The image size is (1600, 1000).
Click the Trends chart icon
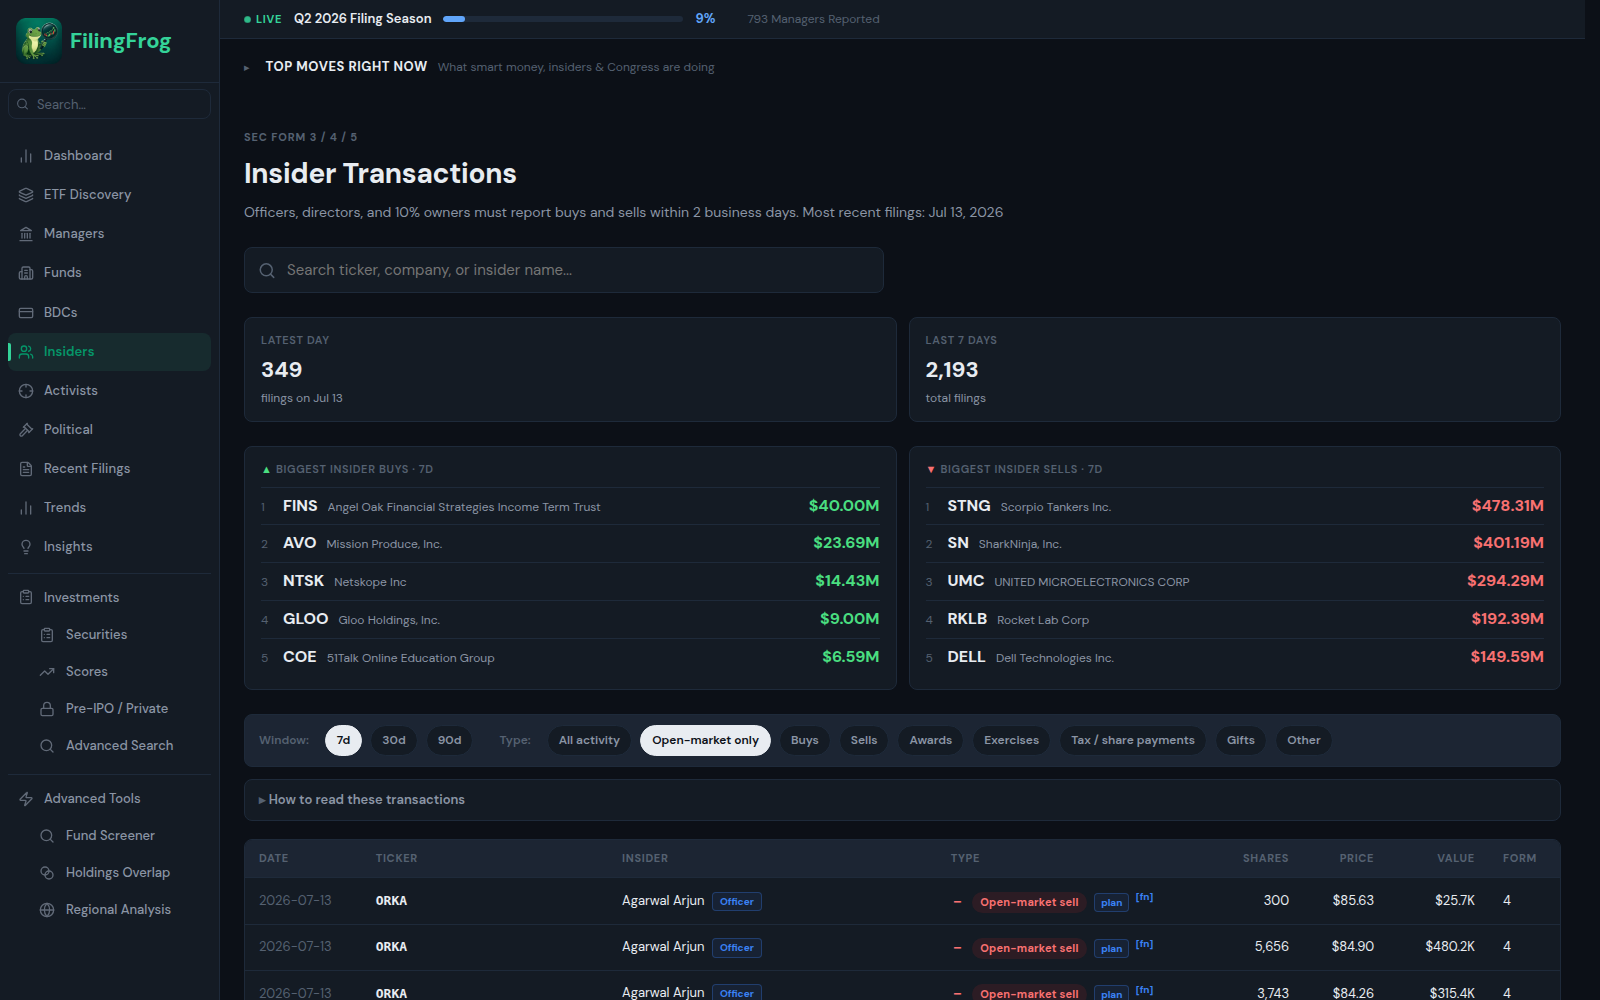[x=26, y=508]
